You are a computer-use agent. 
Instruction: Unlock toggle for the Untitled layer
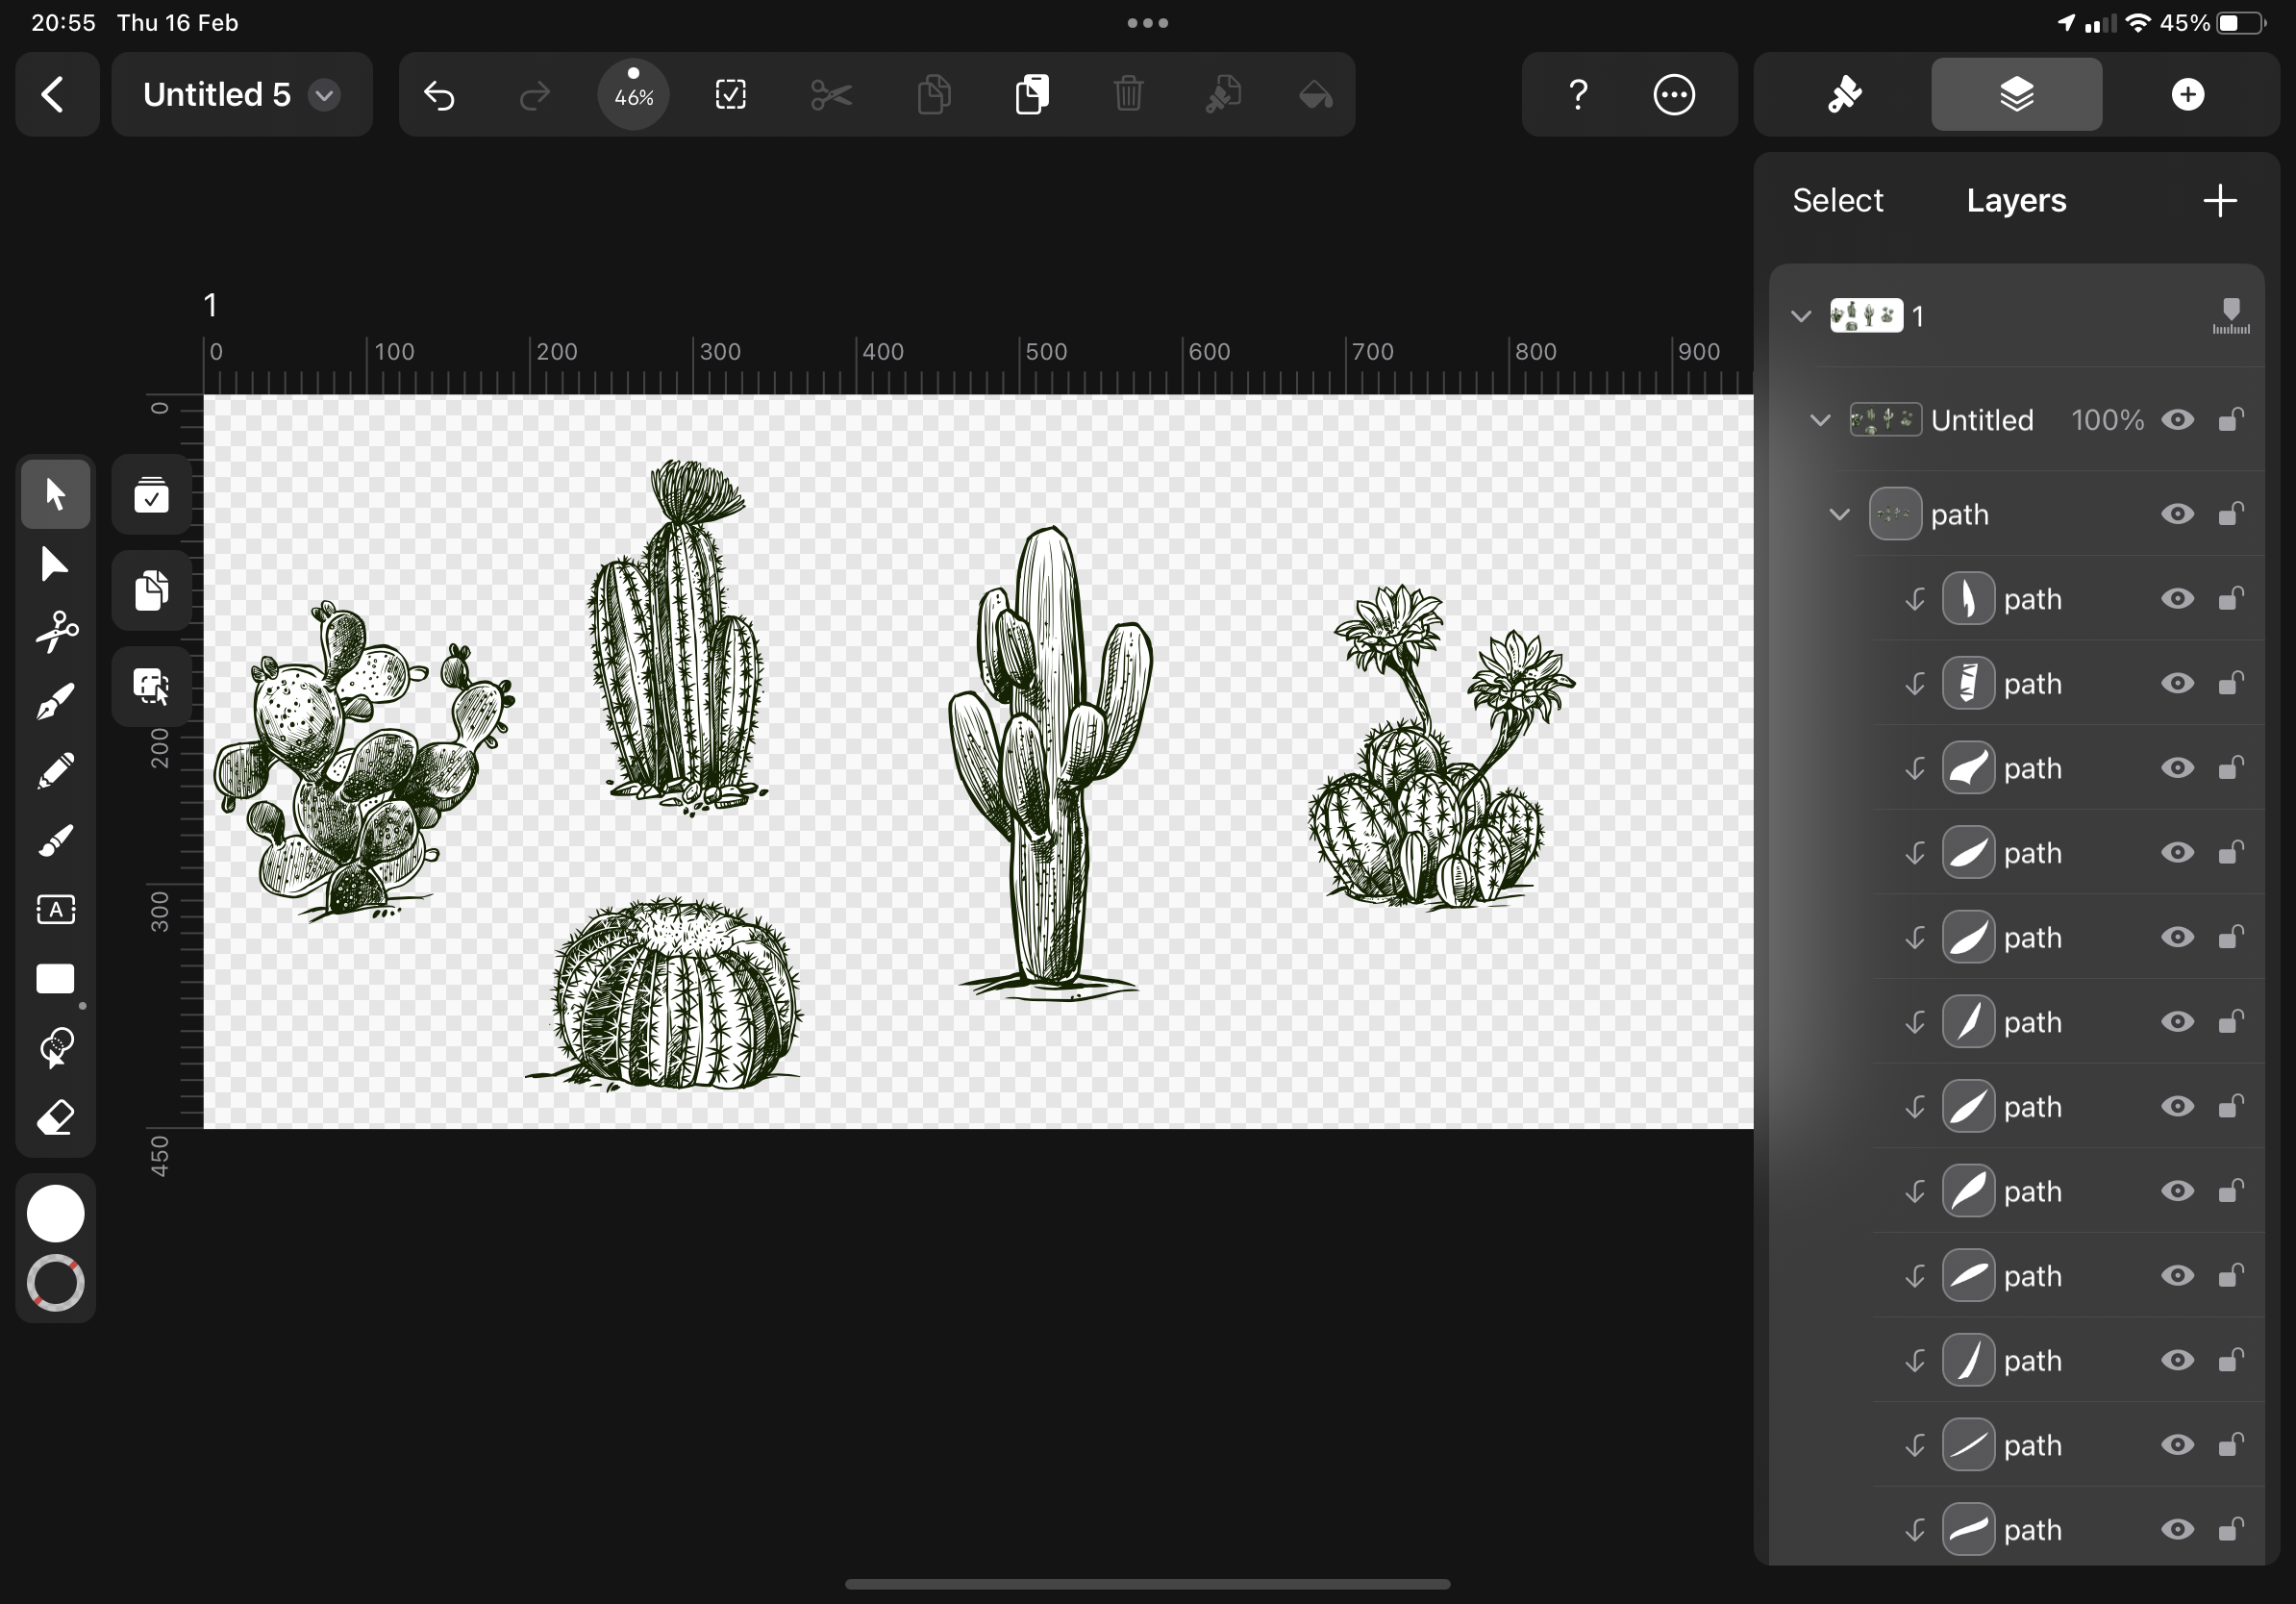tap(2231, 420)
